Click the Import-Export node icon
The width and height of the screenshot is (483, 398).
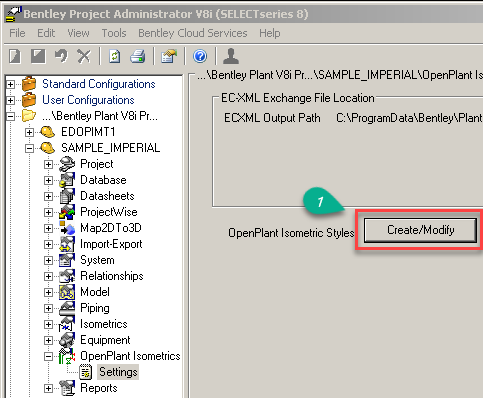point(67,244)
